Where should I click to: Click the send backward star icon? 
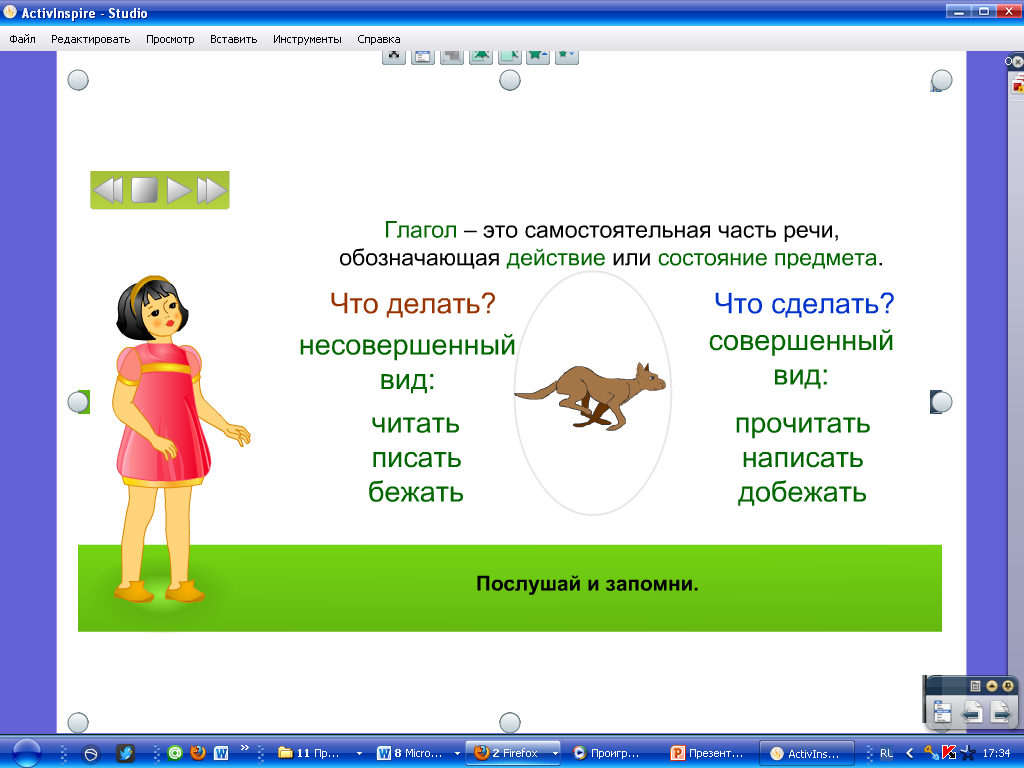[x=567, y=56]
